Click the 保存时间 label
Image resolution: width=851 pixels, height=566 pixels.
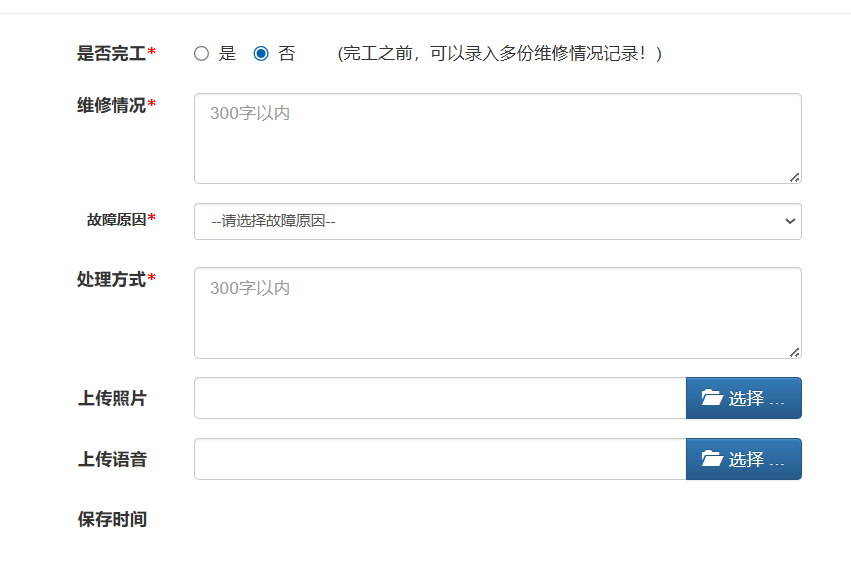[112, 519]
